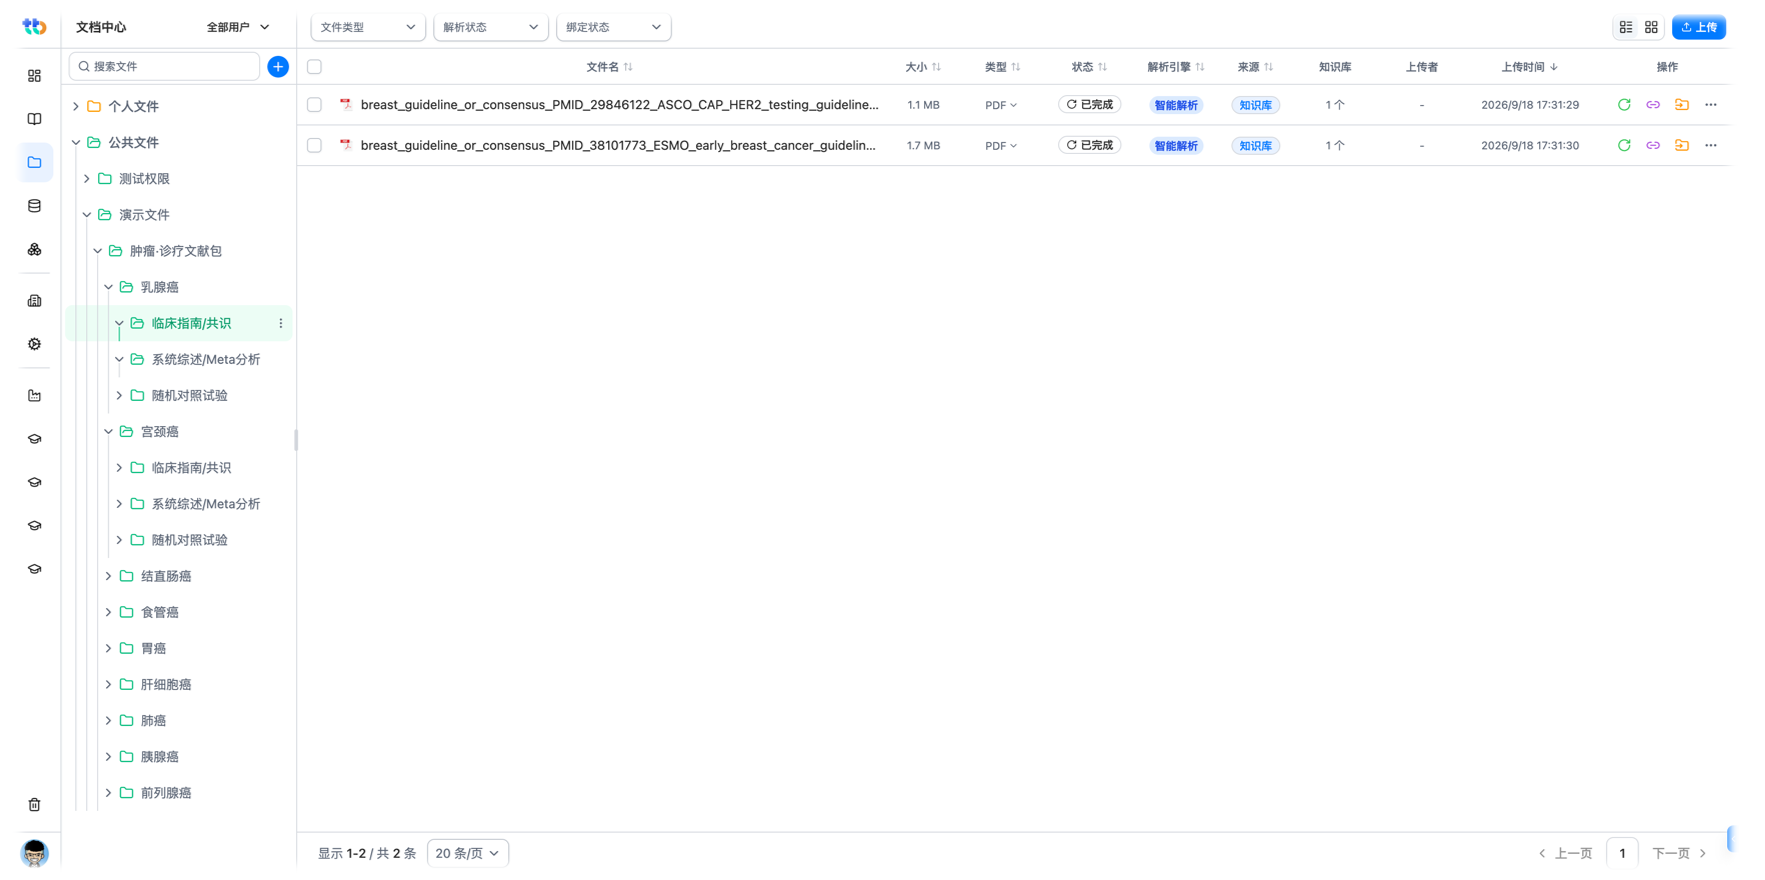Viewport: 1765px width, 880px height.
Task: Switch to grid view layout
Action: [1651, 27]
